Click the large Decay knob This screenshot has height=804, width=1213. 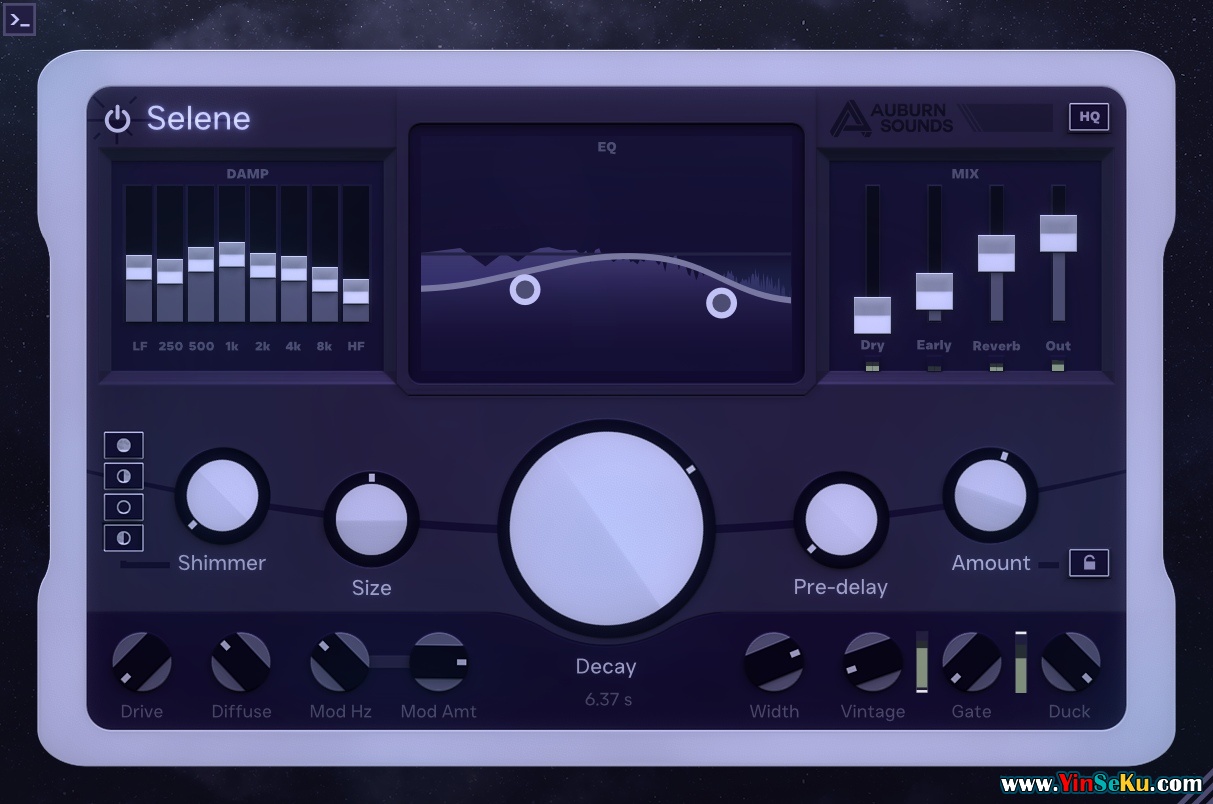(606, 529)
